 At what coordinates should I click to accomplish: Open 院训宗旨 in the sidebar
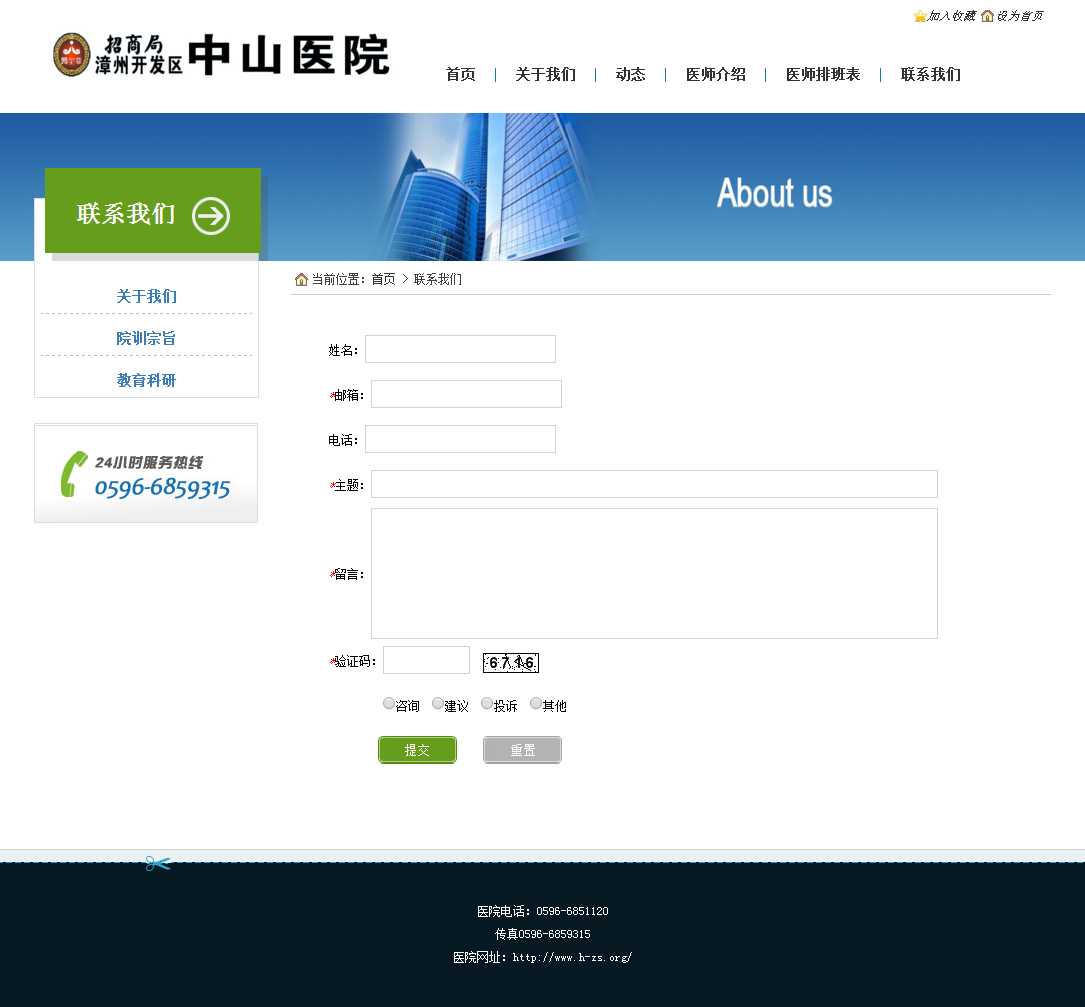click(x=146, y=338)
